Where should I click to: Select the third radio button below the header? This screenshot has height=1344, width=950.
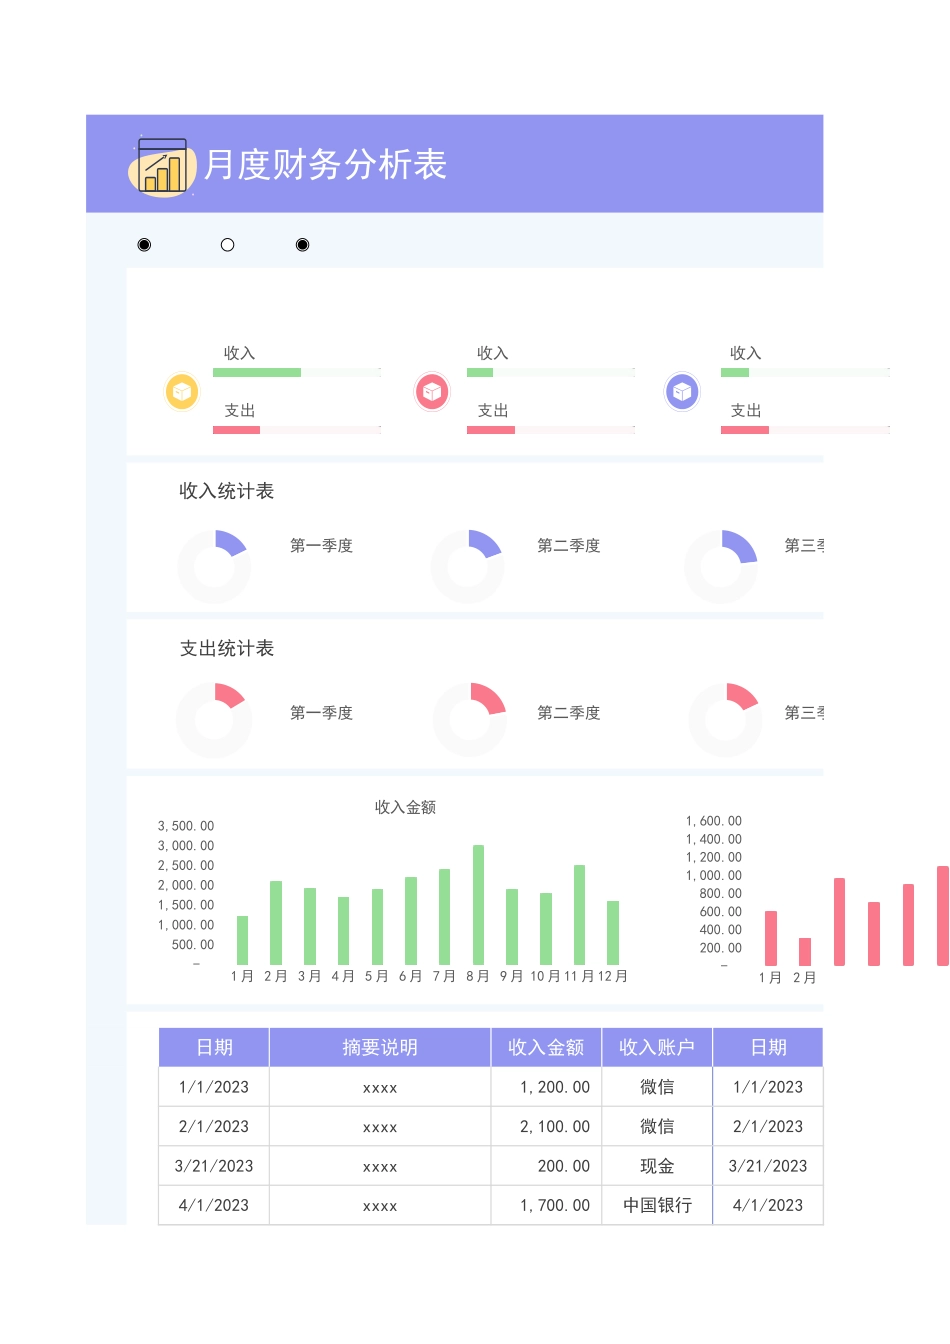302,243
